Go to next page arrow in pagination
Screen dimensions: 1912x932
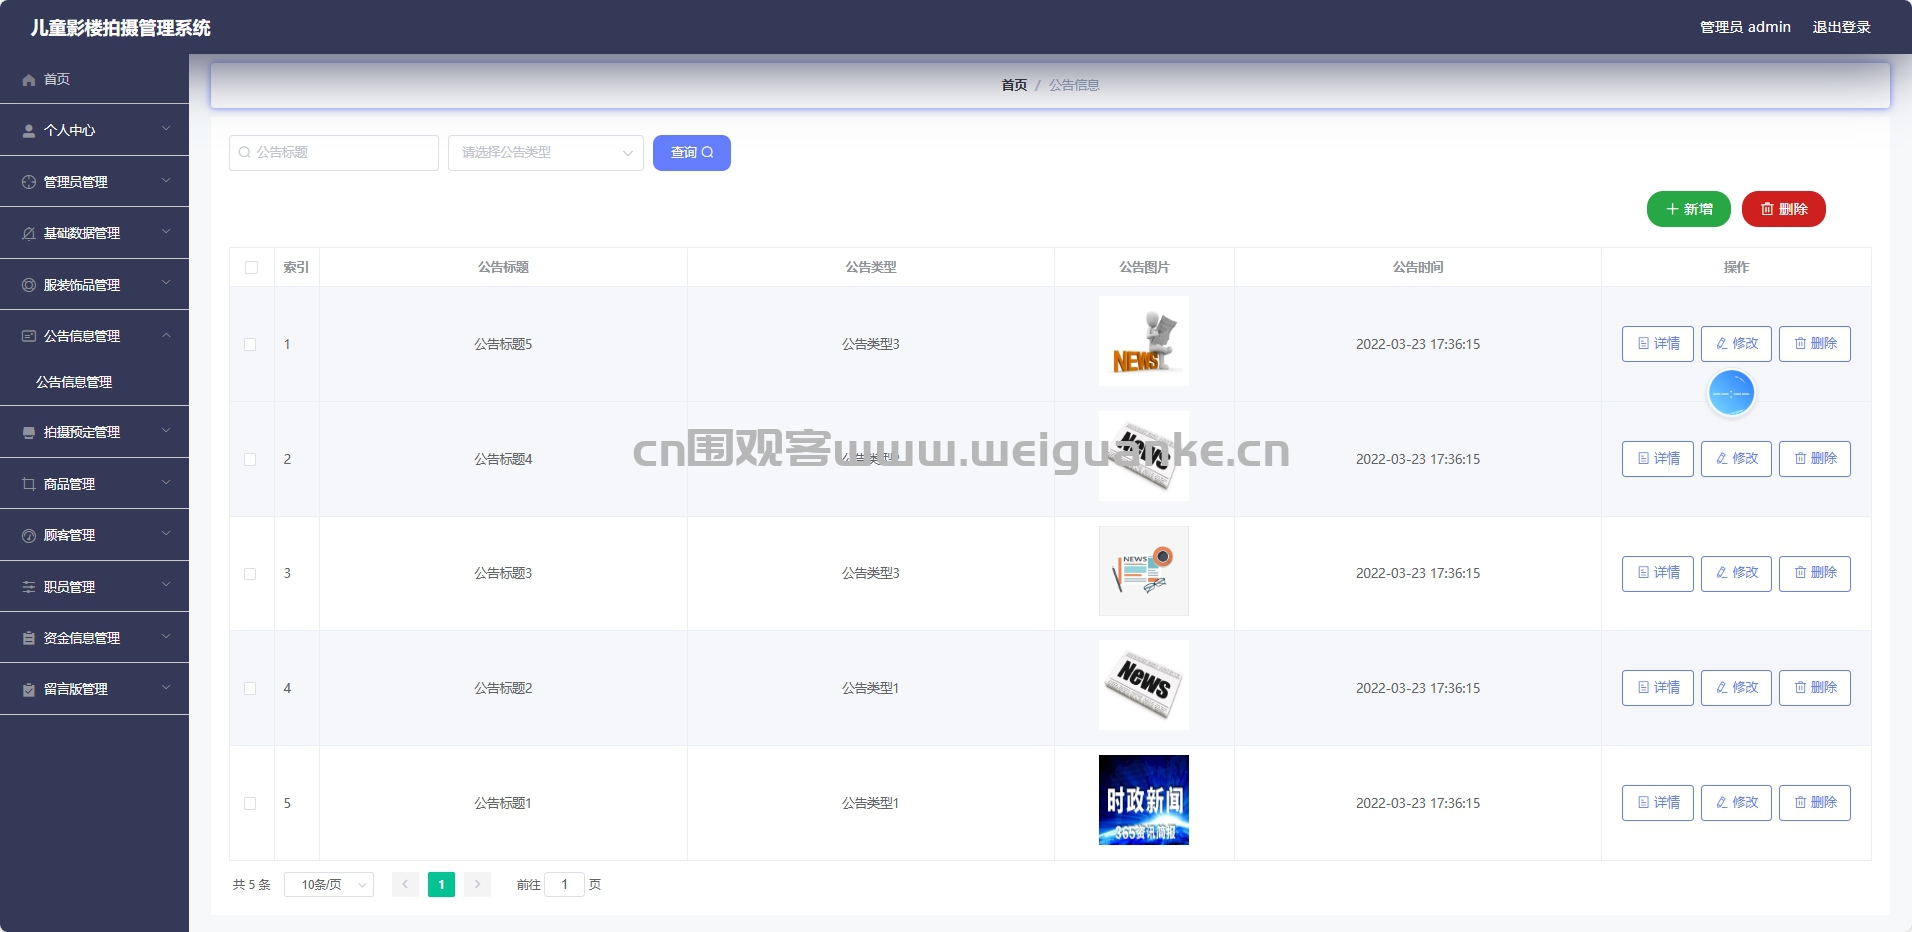point(477,884)
